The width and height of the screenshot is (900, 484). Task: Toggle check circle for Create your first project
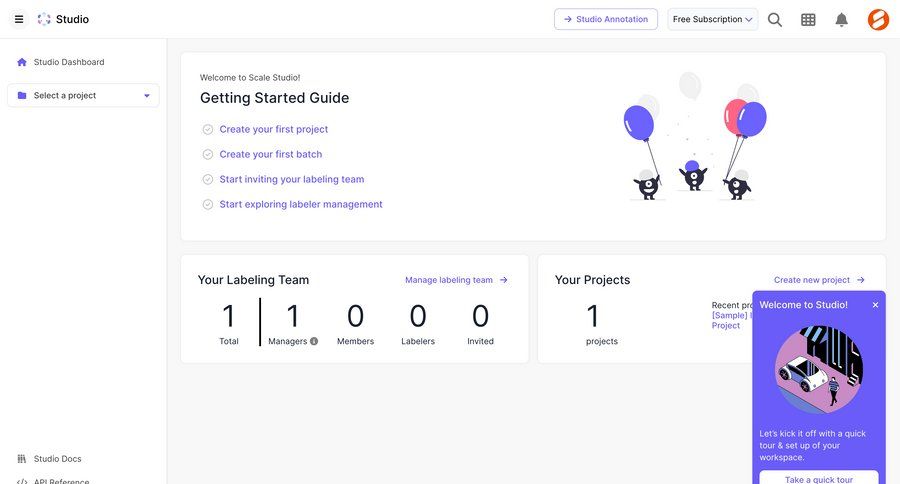208,130
